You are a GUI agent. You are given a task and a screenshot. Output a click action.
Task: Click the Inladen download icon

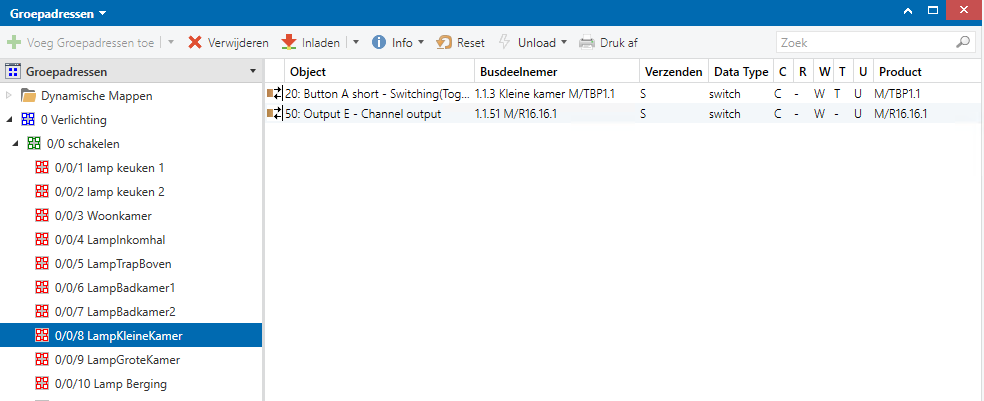pos(289,43)
